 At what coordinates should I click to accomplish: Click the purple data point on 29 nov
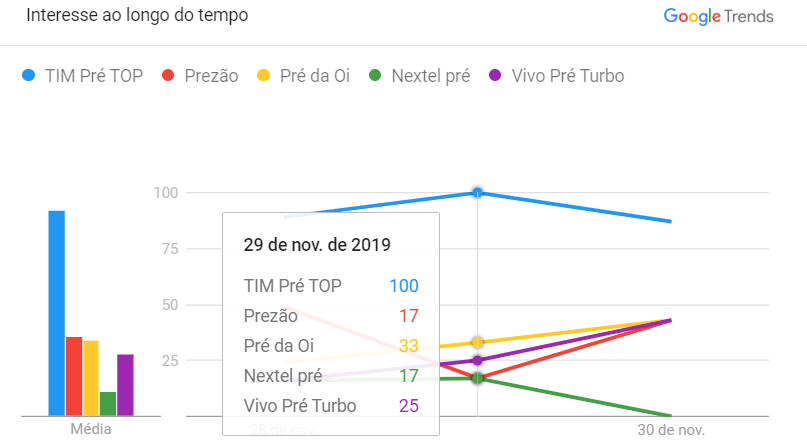478,360
